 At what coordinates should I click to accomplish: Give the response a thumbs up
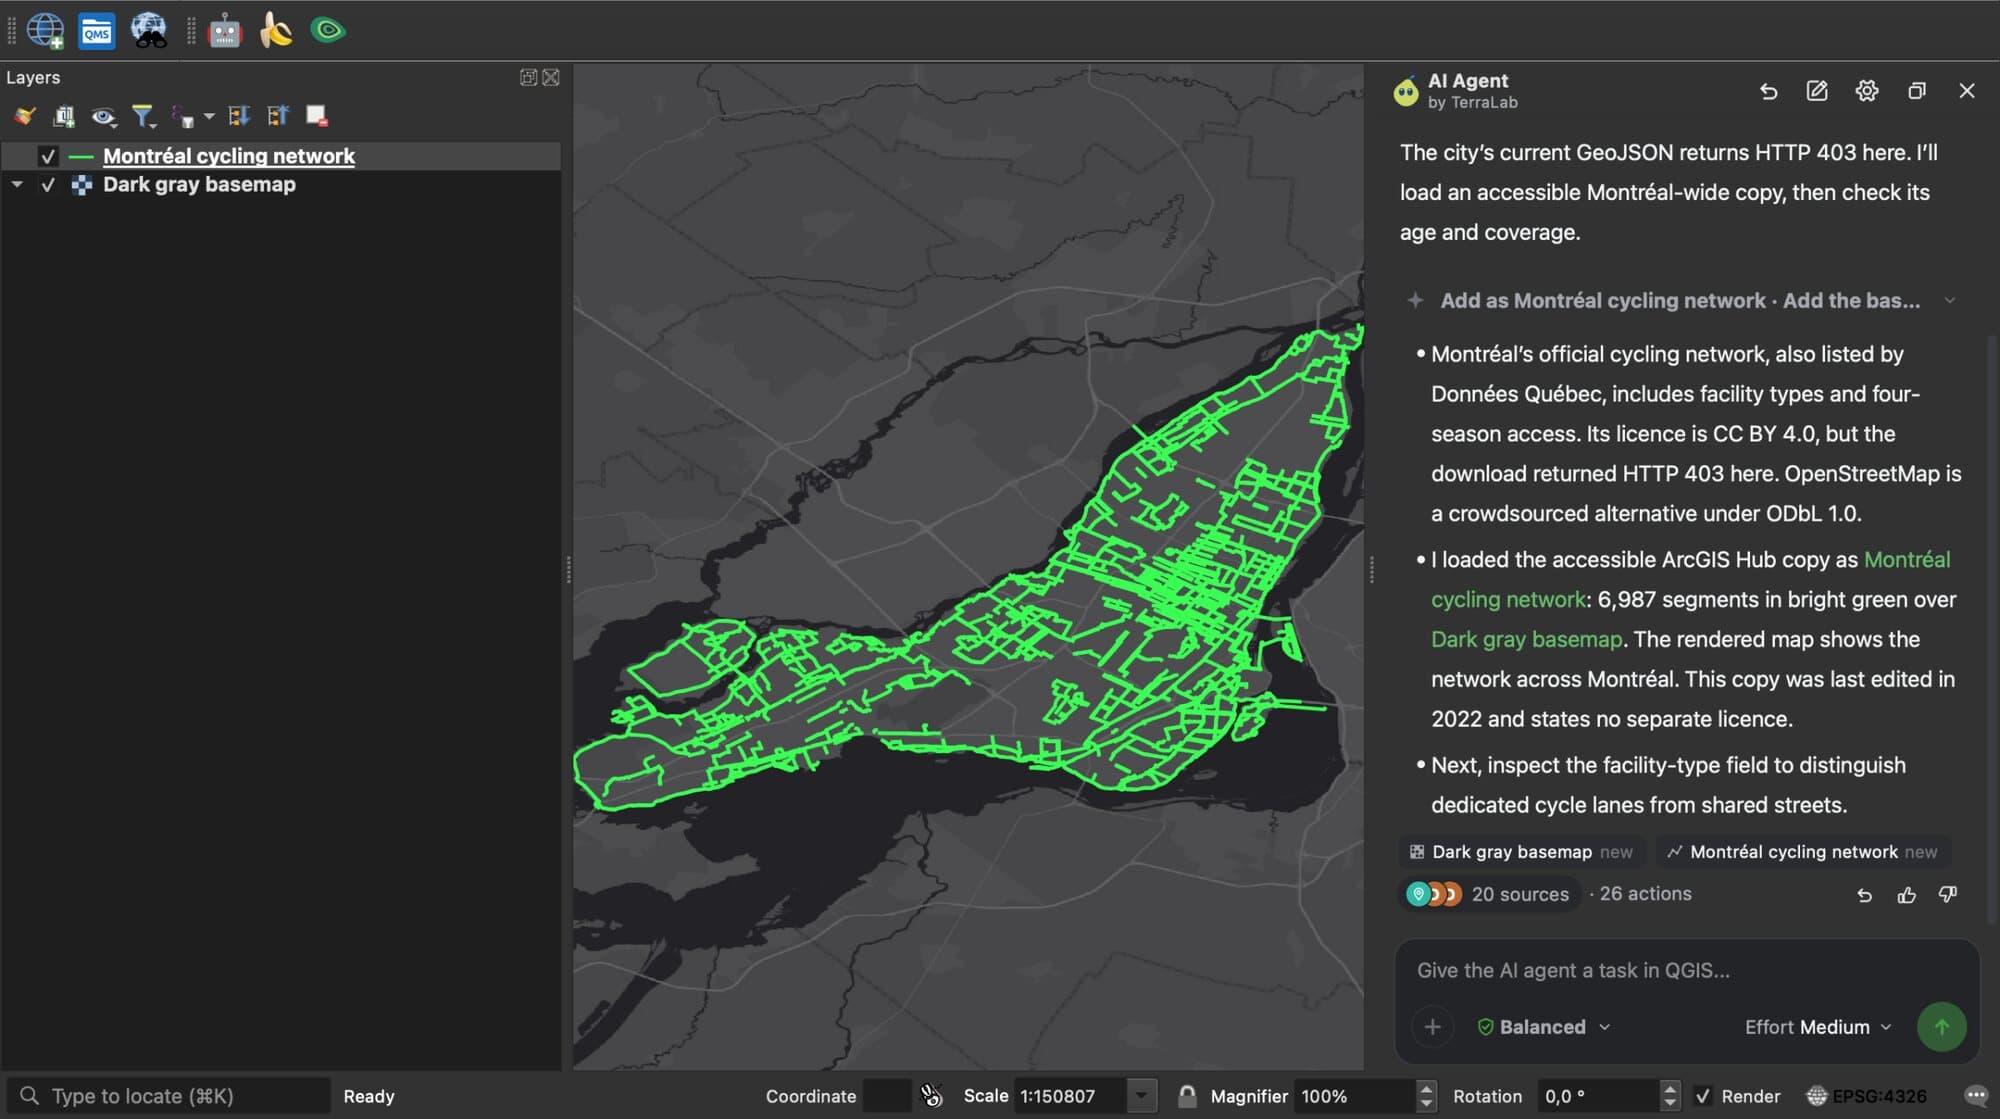tap(1907, 895)
